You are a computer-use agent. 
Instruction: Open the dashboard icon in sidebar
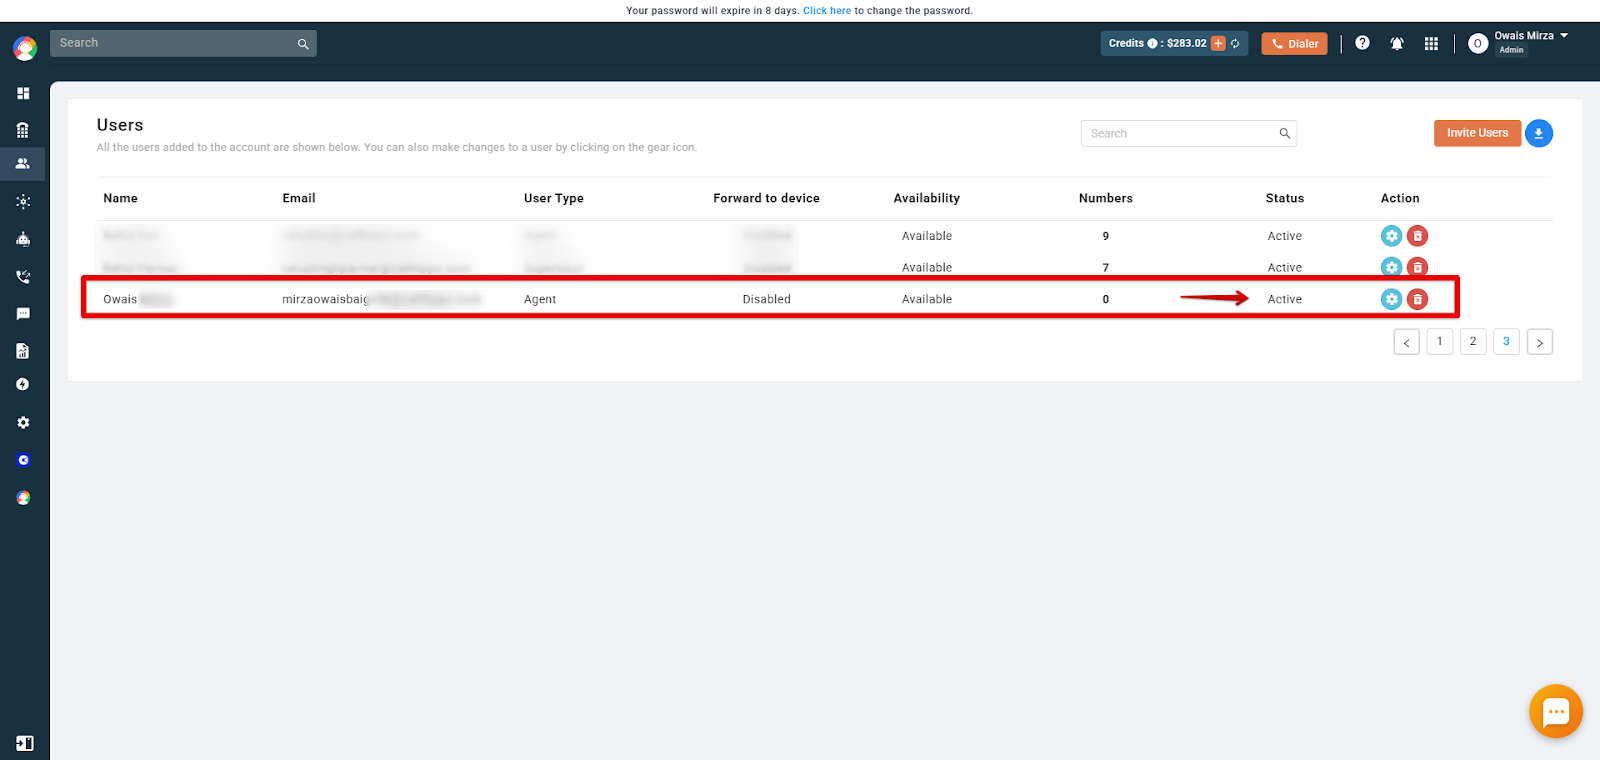tap(23, 93)
